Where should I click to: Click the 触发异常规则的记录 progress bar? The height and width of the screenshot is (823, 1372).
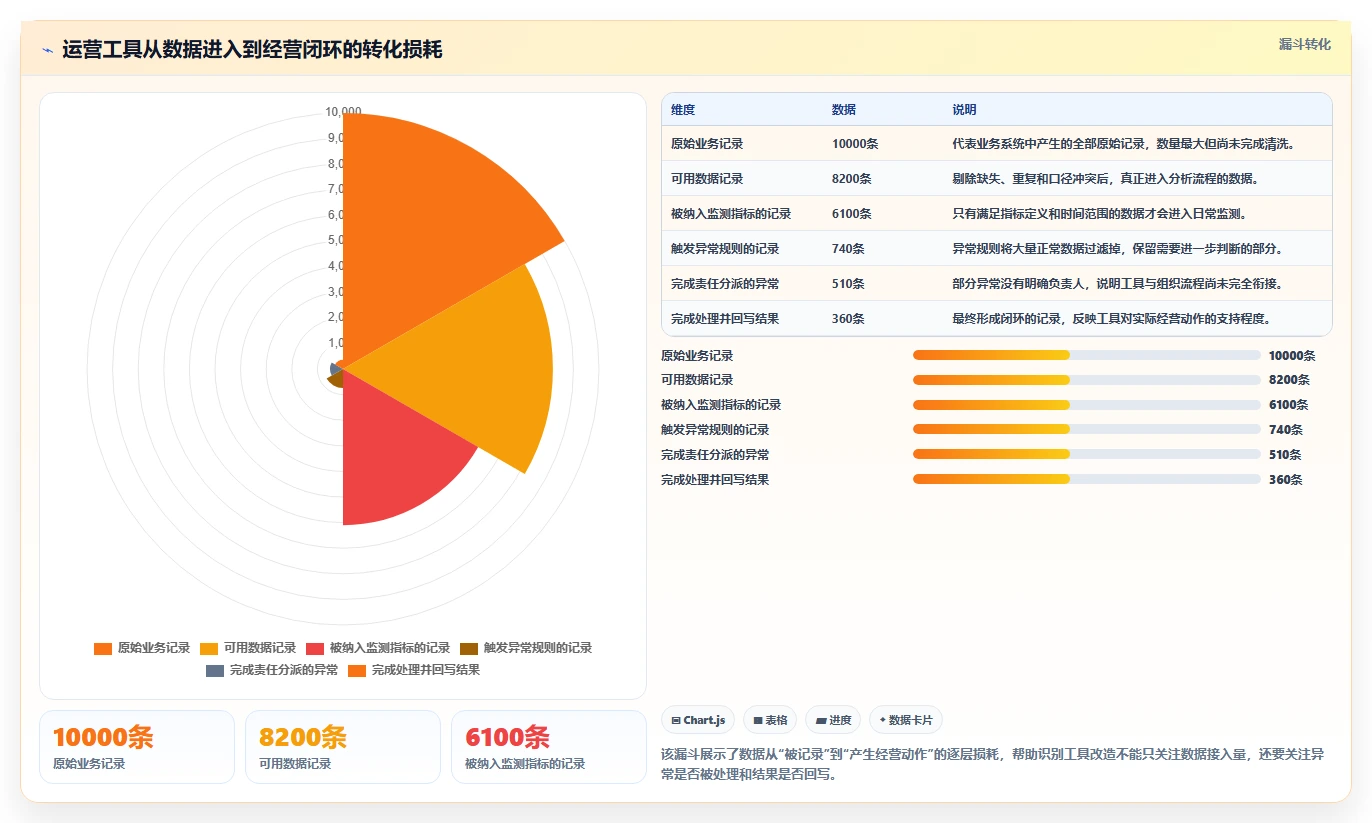[1087, 430]
